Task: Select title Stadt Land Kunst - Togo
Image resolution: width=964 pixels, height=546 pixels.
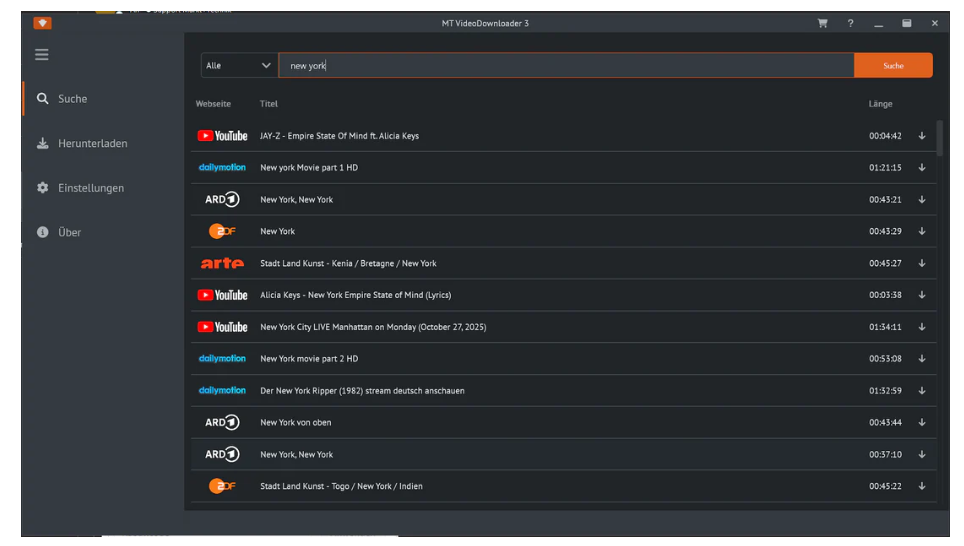Action: [x=341, y=486]
